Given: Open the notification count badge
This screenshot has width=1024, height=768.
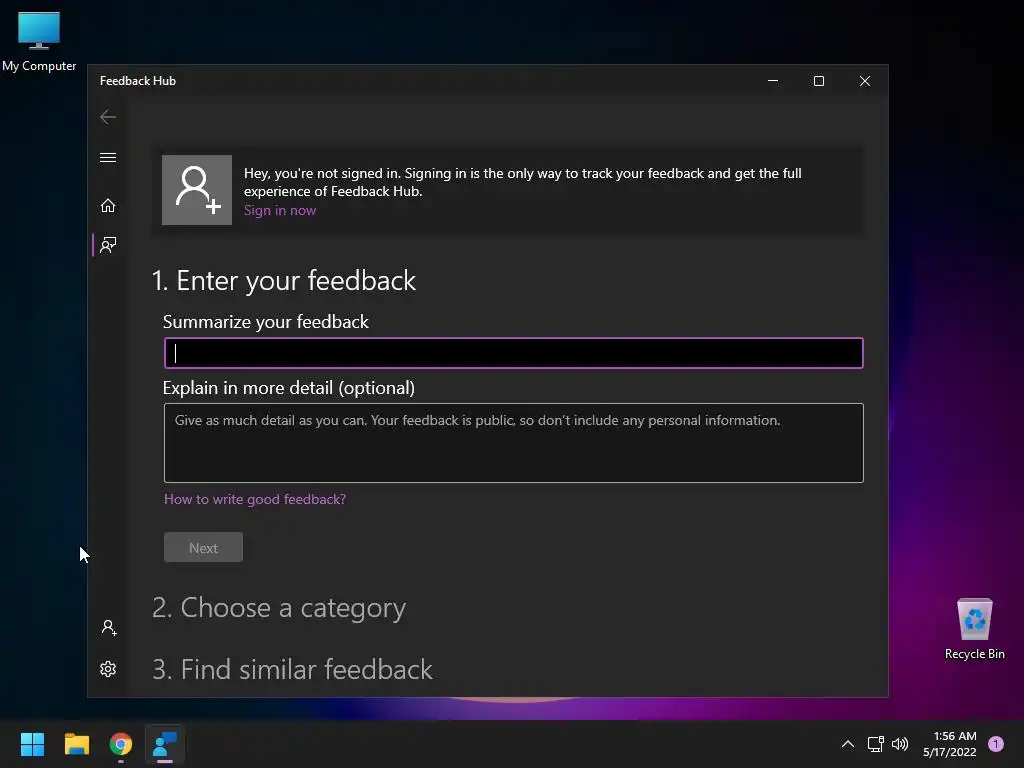Looking at the screenshot, I should (996, 744).
